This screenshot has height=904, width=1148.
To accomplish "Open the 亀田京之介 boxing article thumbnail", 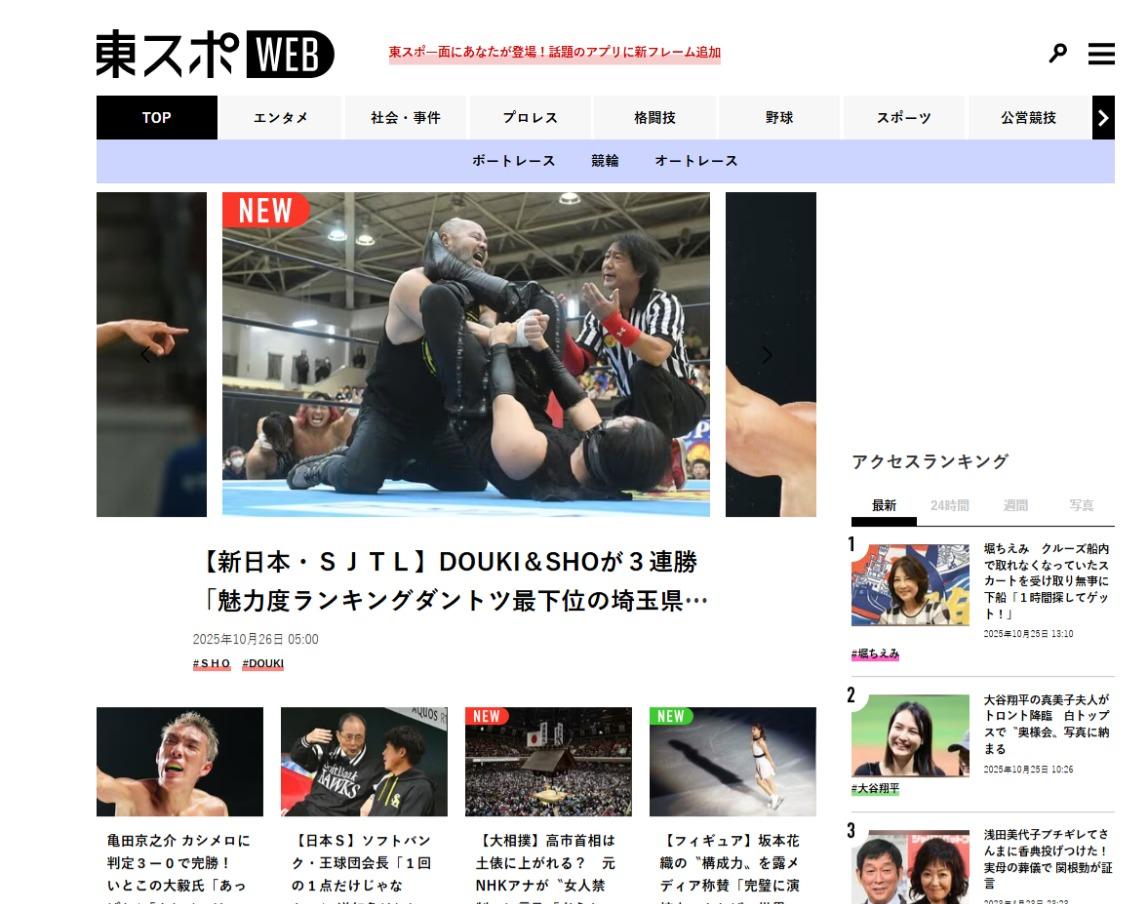I will pos(180,762).
